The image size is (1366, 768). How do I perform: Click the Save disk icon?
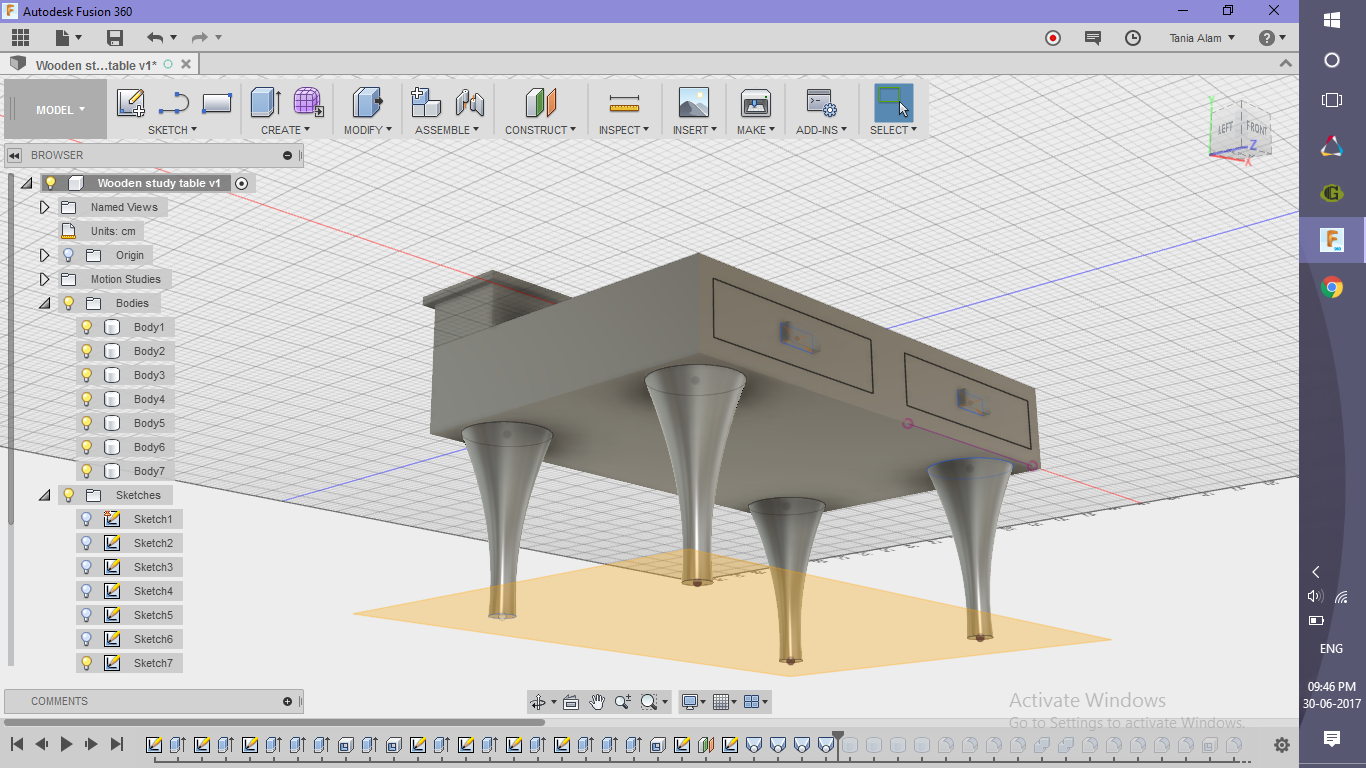coord(115,38)
